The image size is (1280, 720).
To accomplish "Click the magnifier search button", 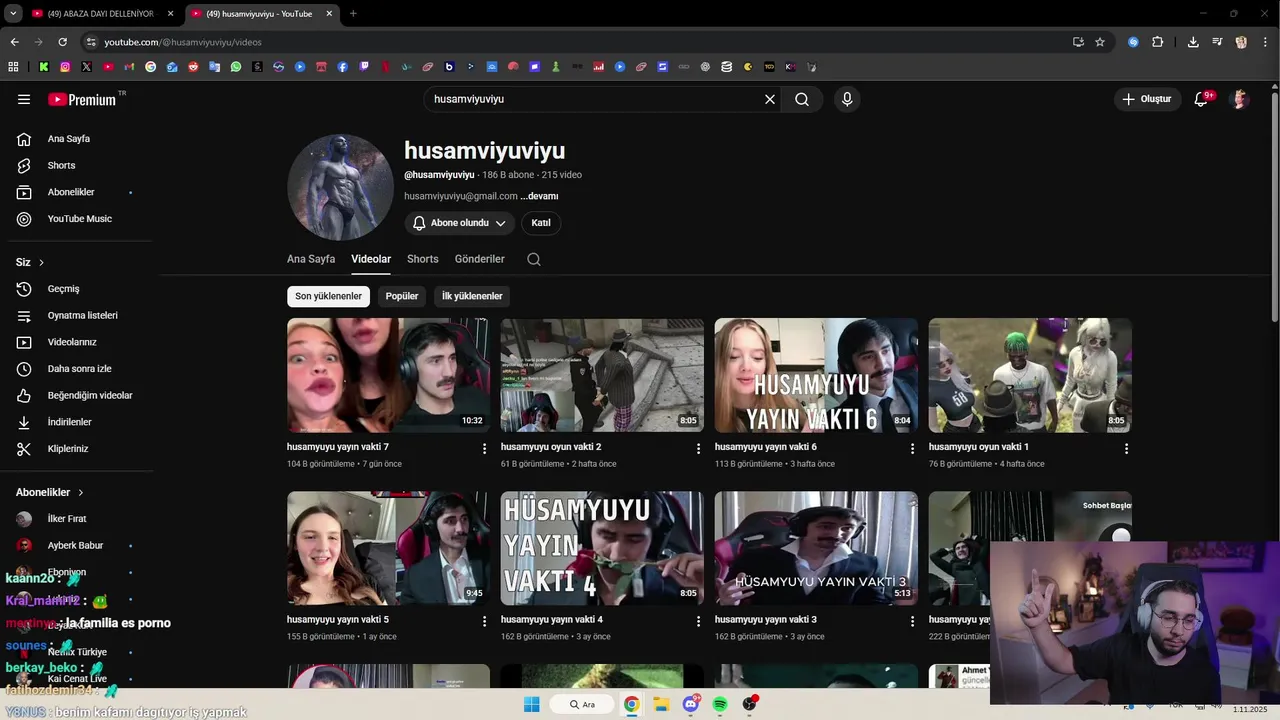I will (x=802, y=99).
